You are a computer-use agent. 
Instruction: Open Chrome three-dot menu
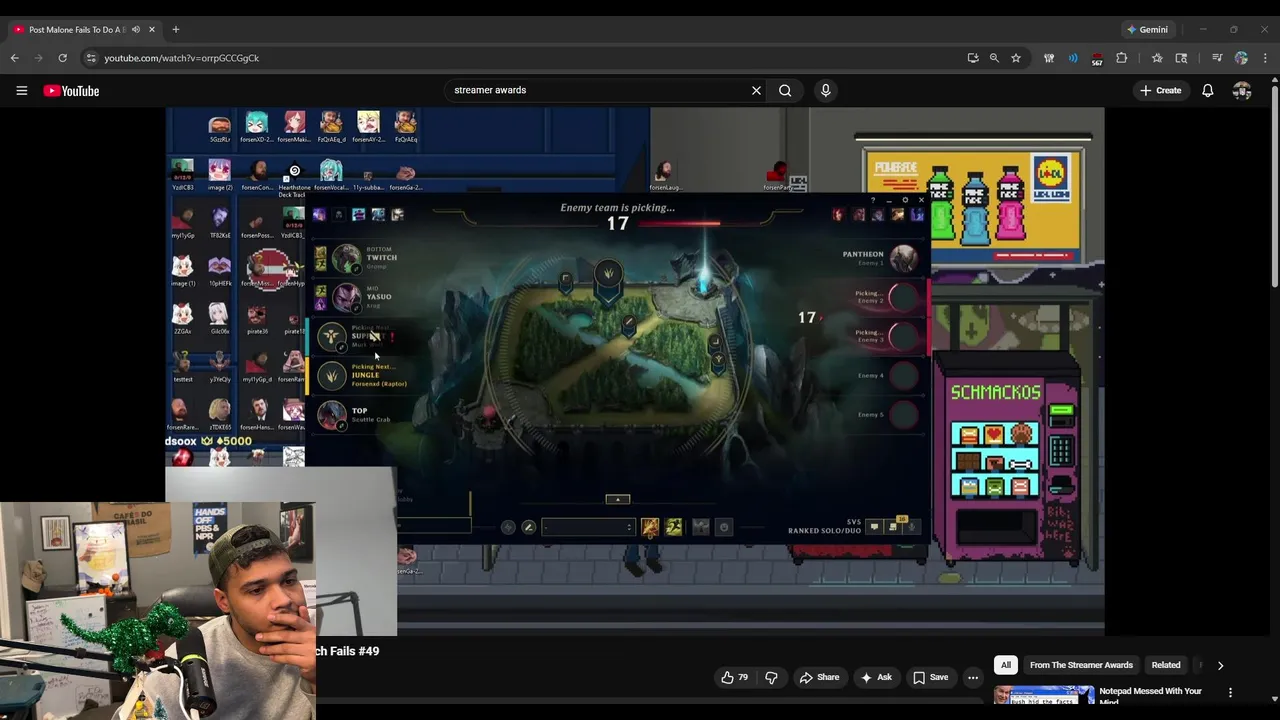(1265, 58)
